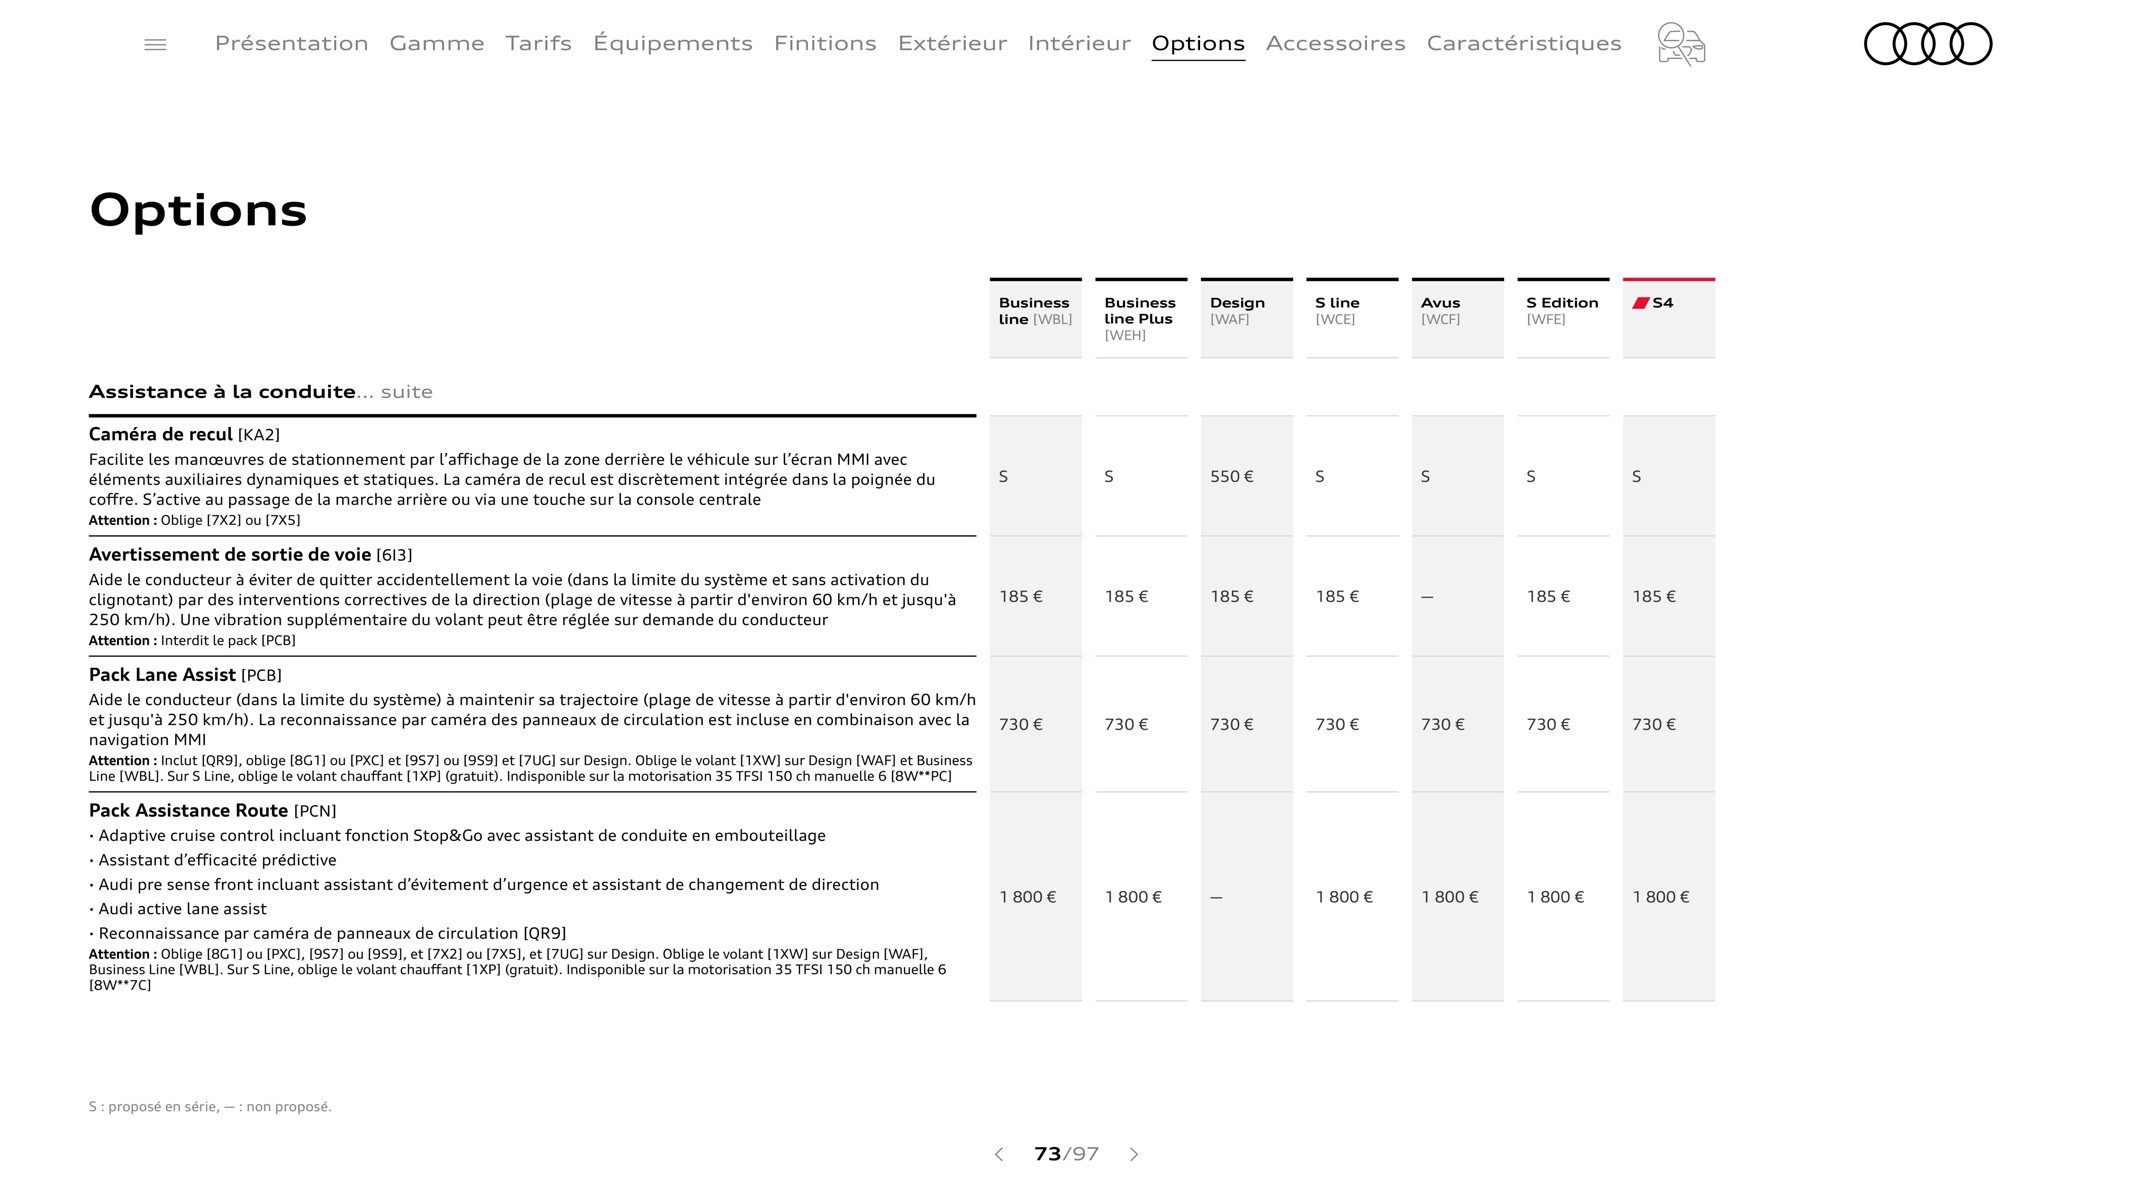Click the 73/97 page indicator
Viewport: 2133px width, 1200px height.
tap(1066, 1154)
